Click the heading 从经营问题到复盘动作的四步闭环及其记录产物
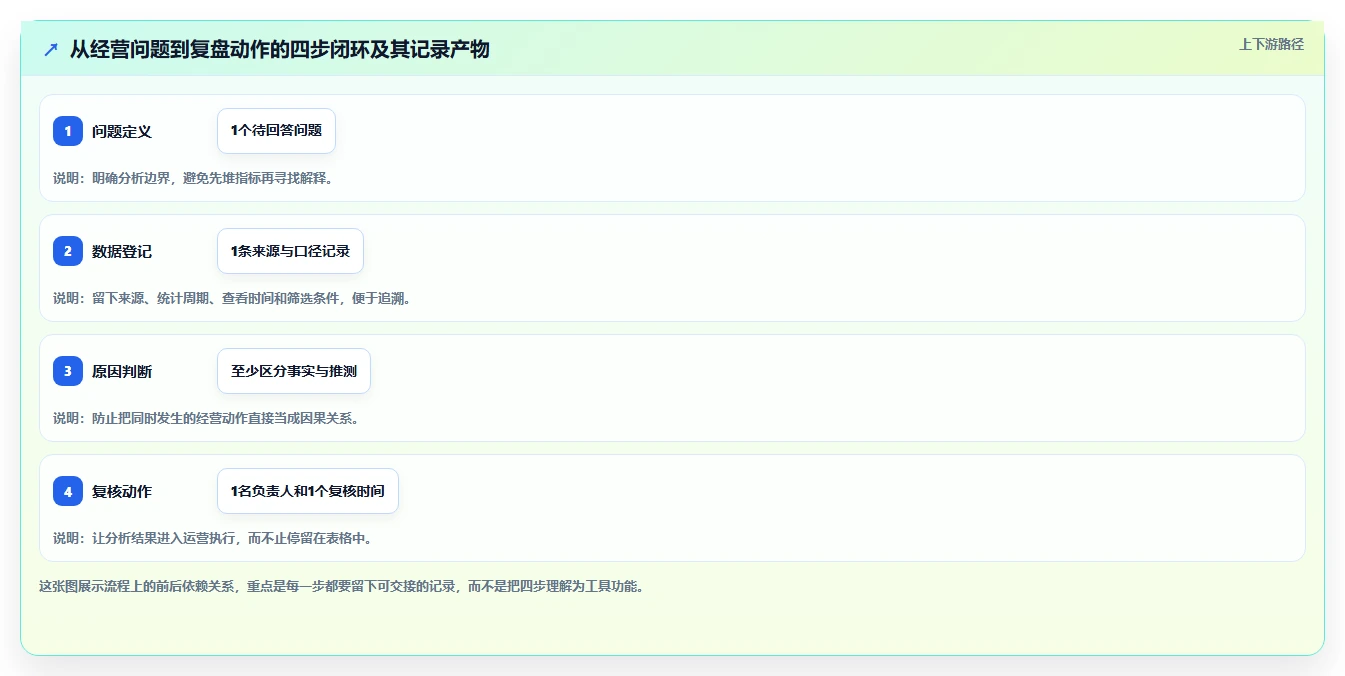 [280, 49]
